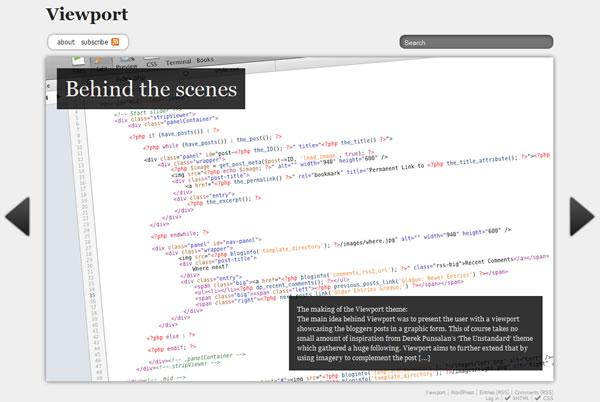Click the Log in footer link
600x402 pixels.
click(x=492, y=398)
